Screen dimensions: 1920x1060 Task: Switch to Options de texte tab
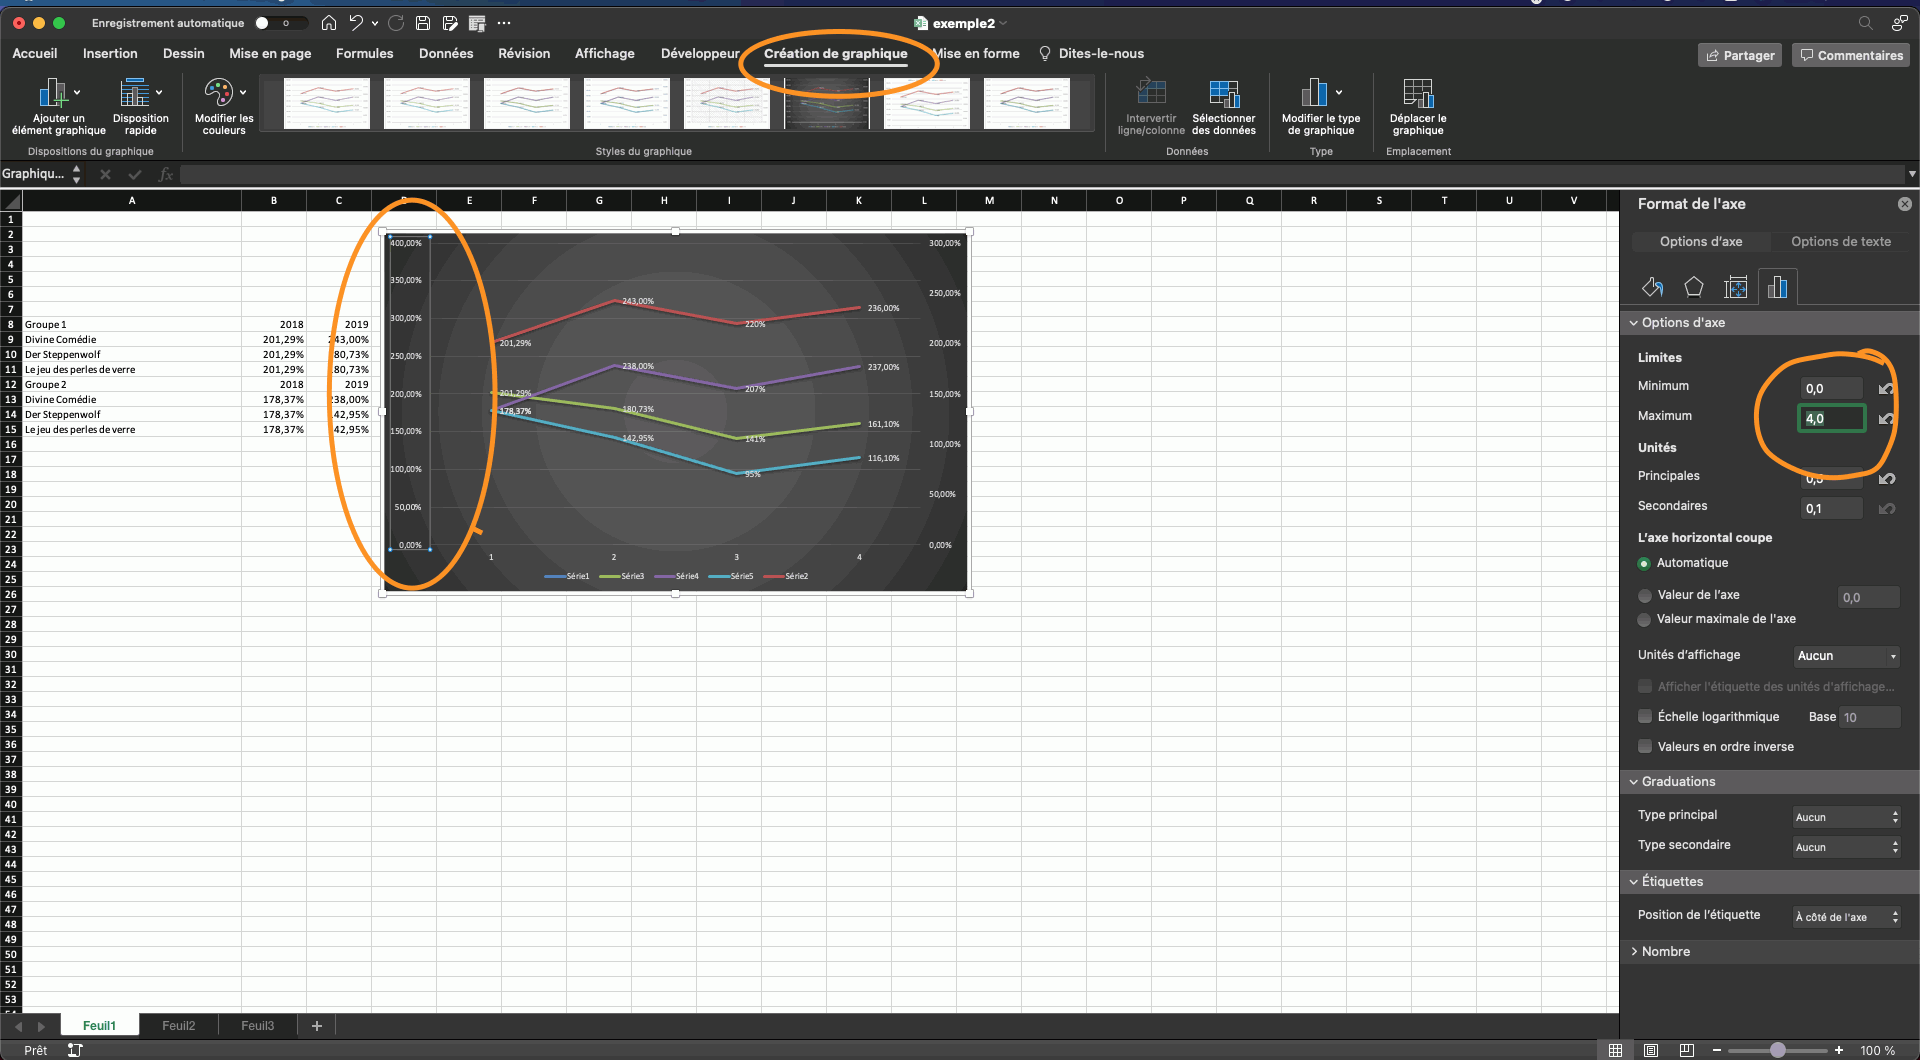(1840, 242)
